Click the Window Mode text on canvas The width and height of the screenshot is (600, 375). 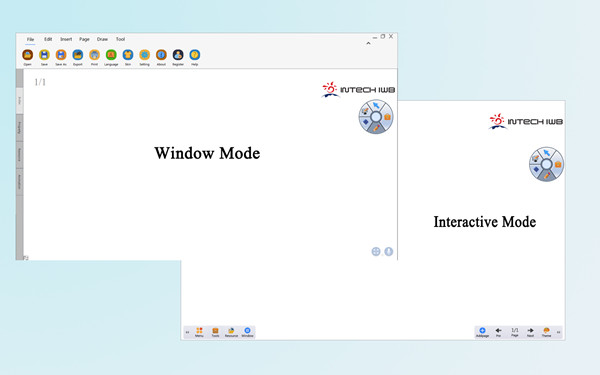pos(207,153)
